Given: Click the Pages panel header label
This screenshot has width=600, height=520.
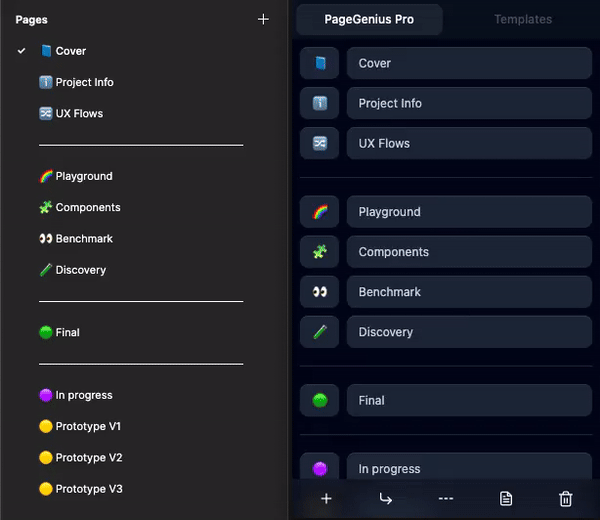Looking at the screenshot, I should [x=31, y=20].
